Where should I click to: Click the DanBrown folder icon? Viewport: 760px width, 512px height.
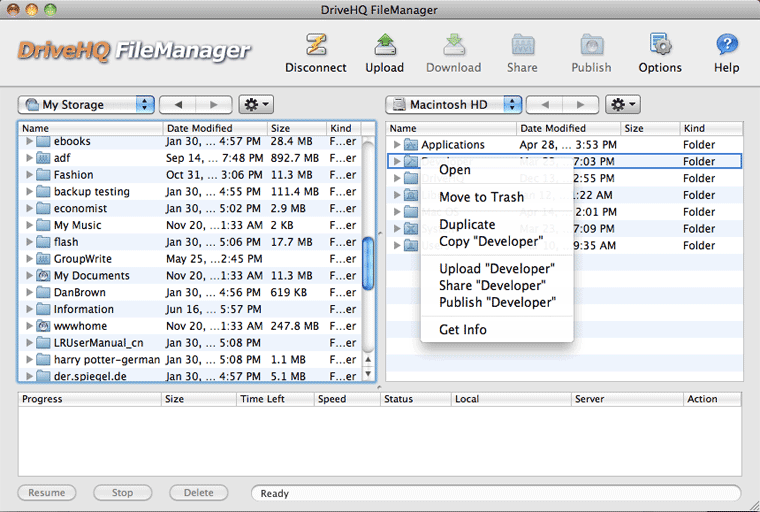point(44,292)
